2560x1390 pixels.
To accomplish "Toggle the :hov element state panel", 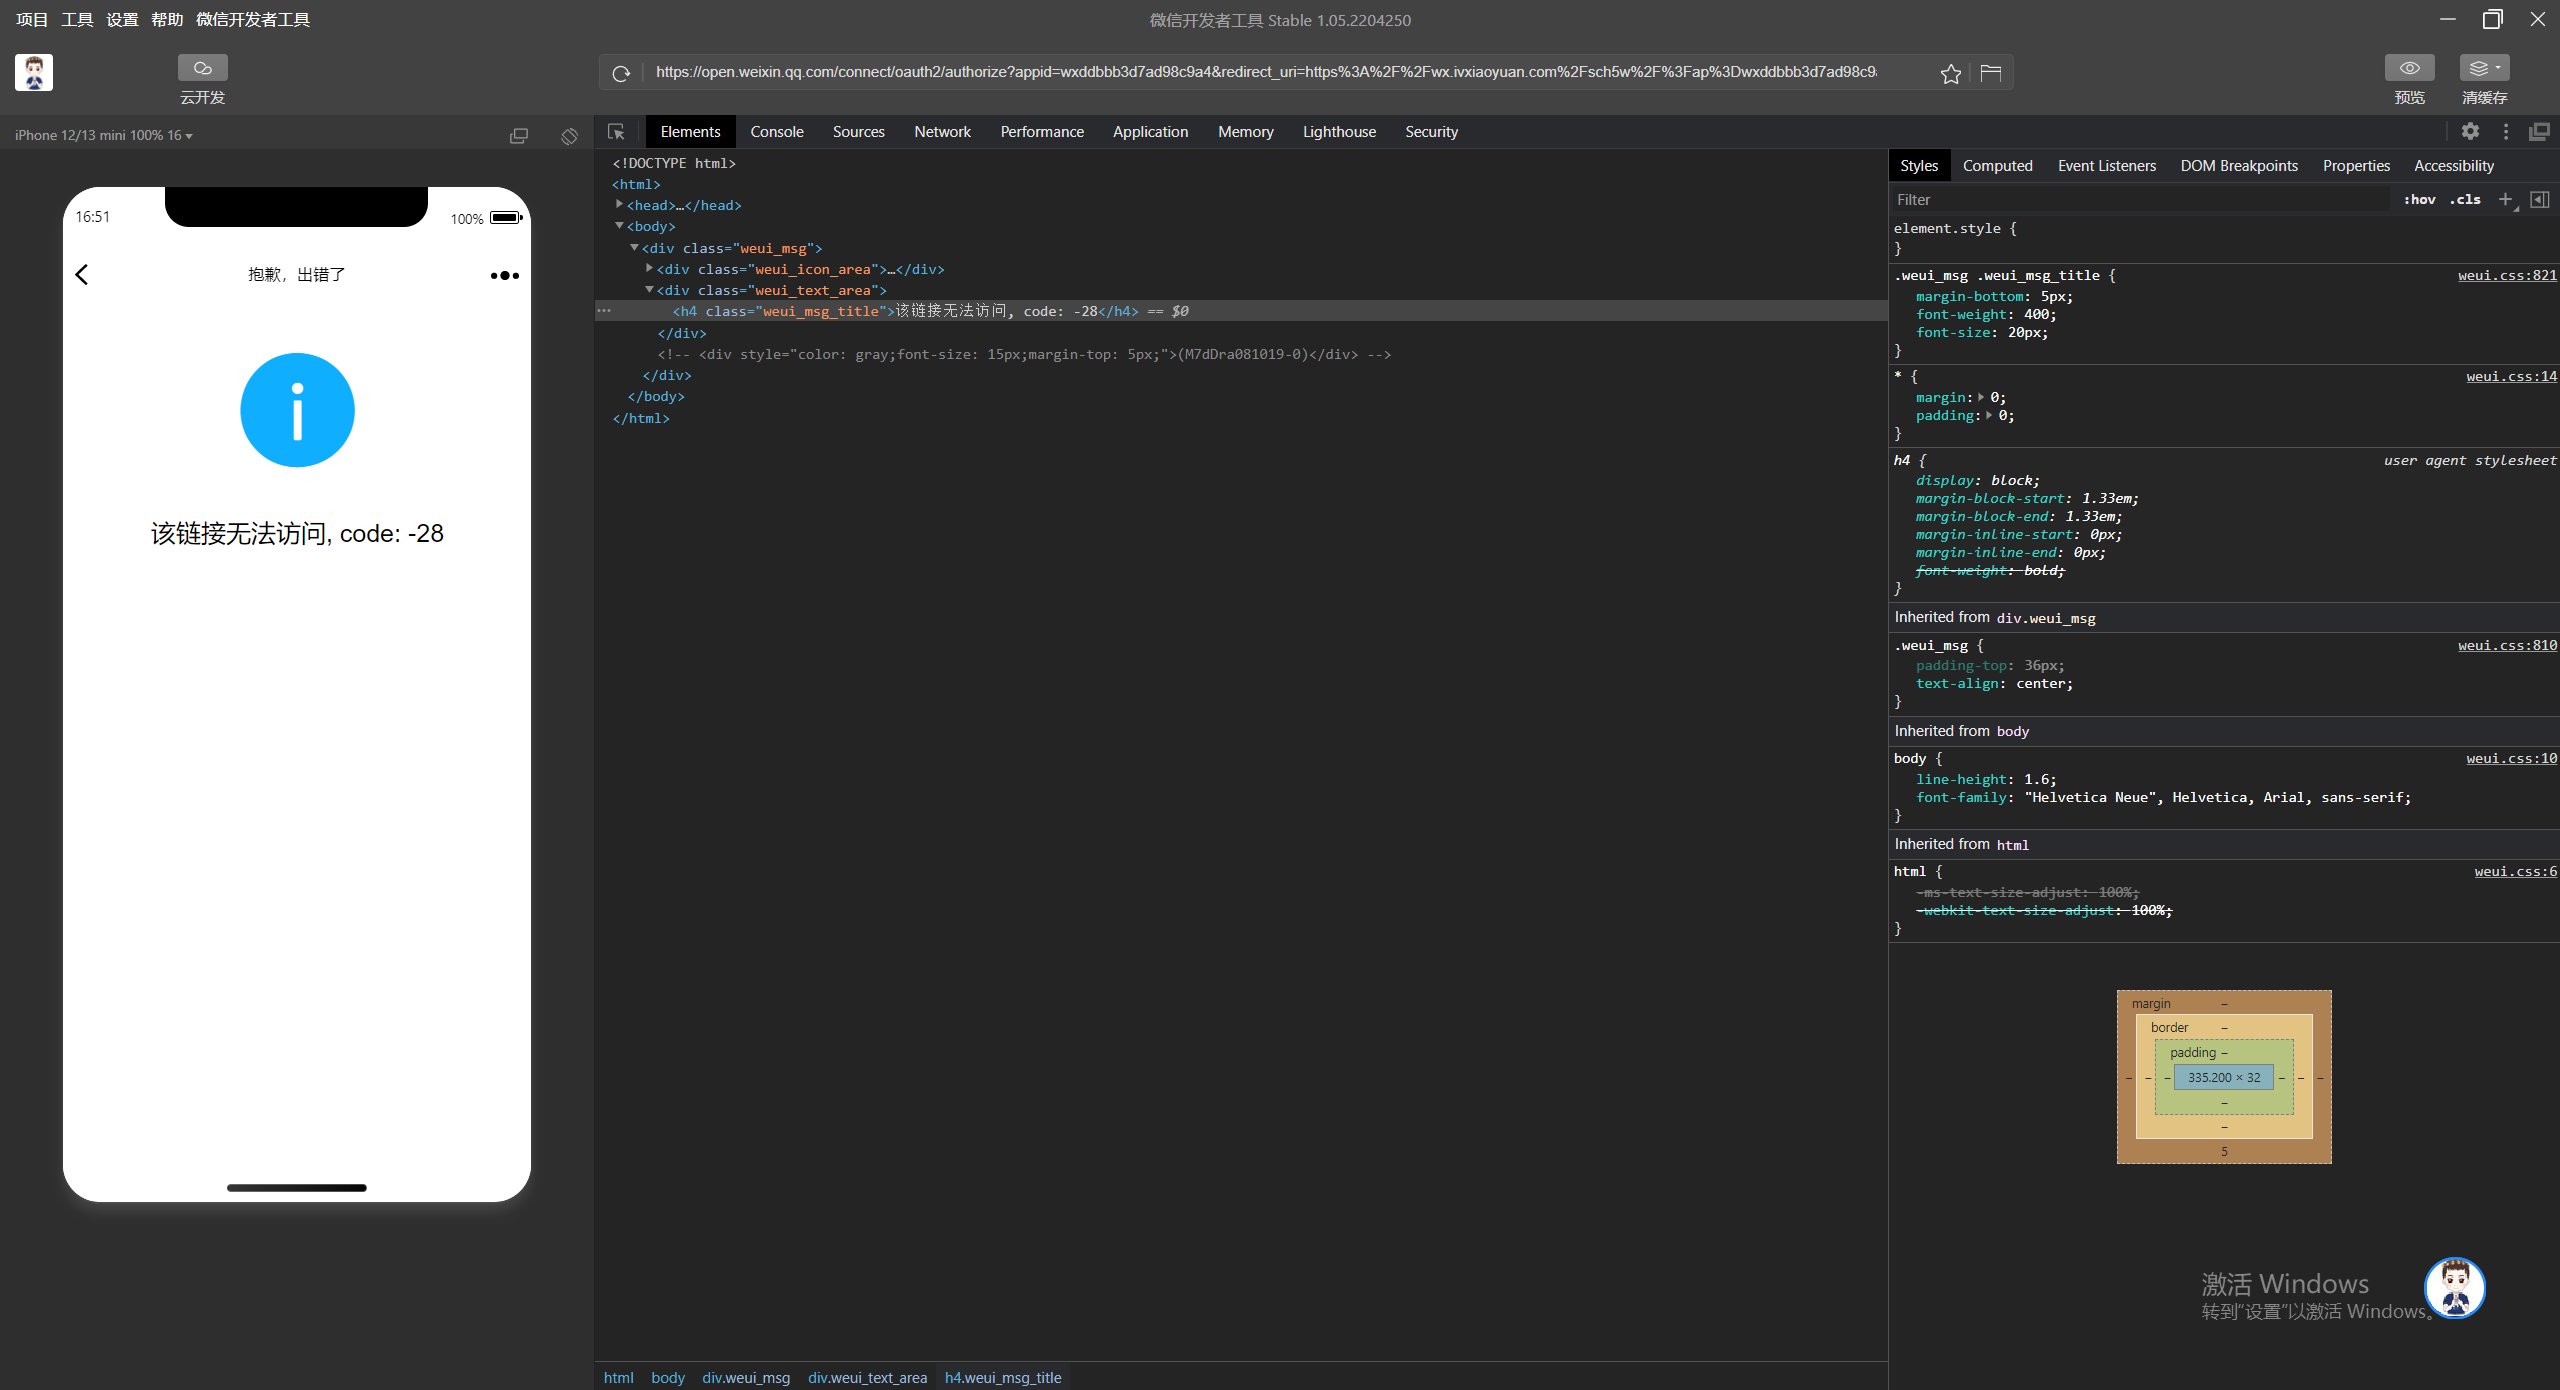I will coord(2419,200).
